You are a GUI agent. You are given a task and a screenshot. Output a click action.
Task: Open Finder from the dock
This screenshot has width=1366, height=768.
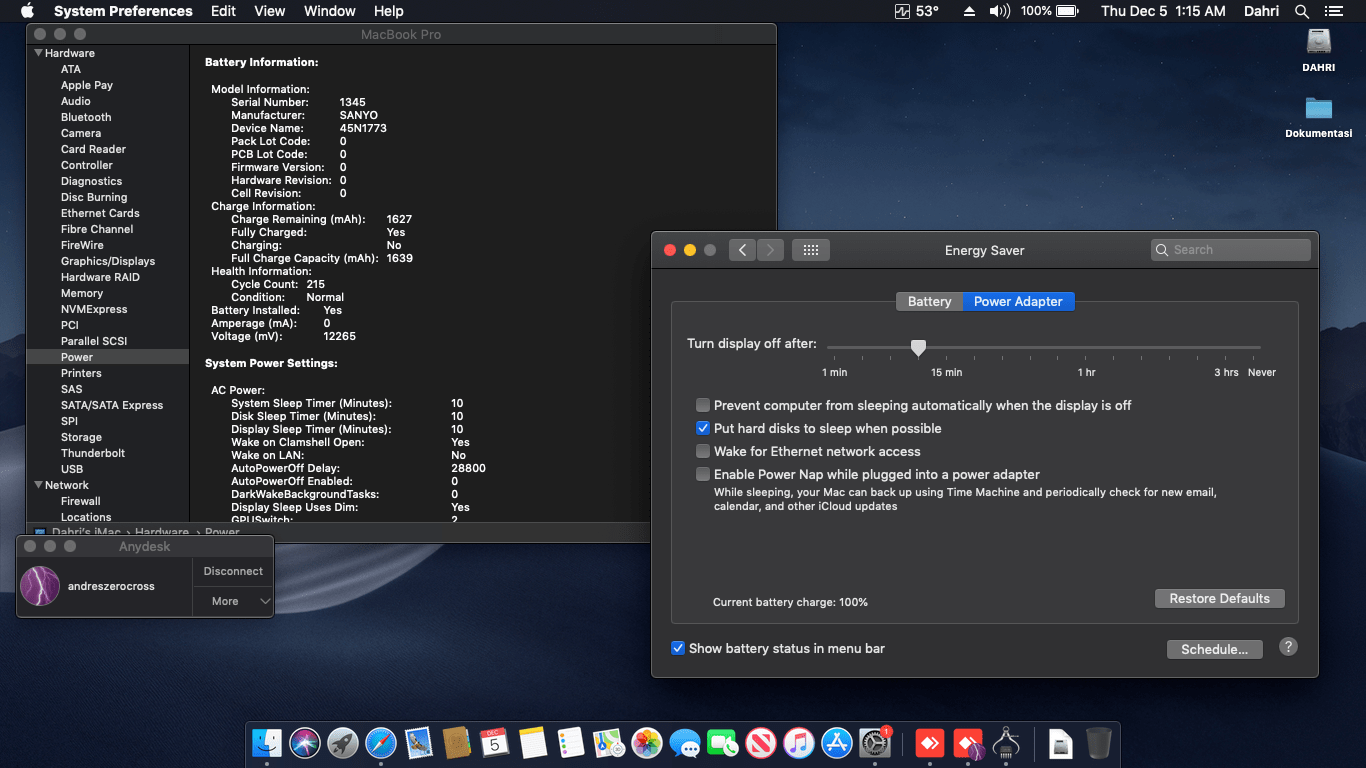[x=267, y=743]
